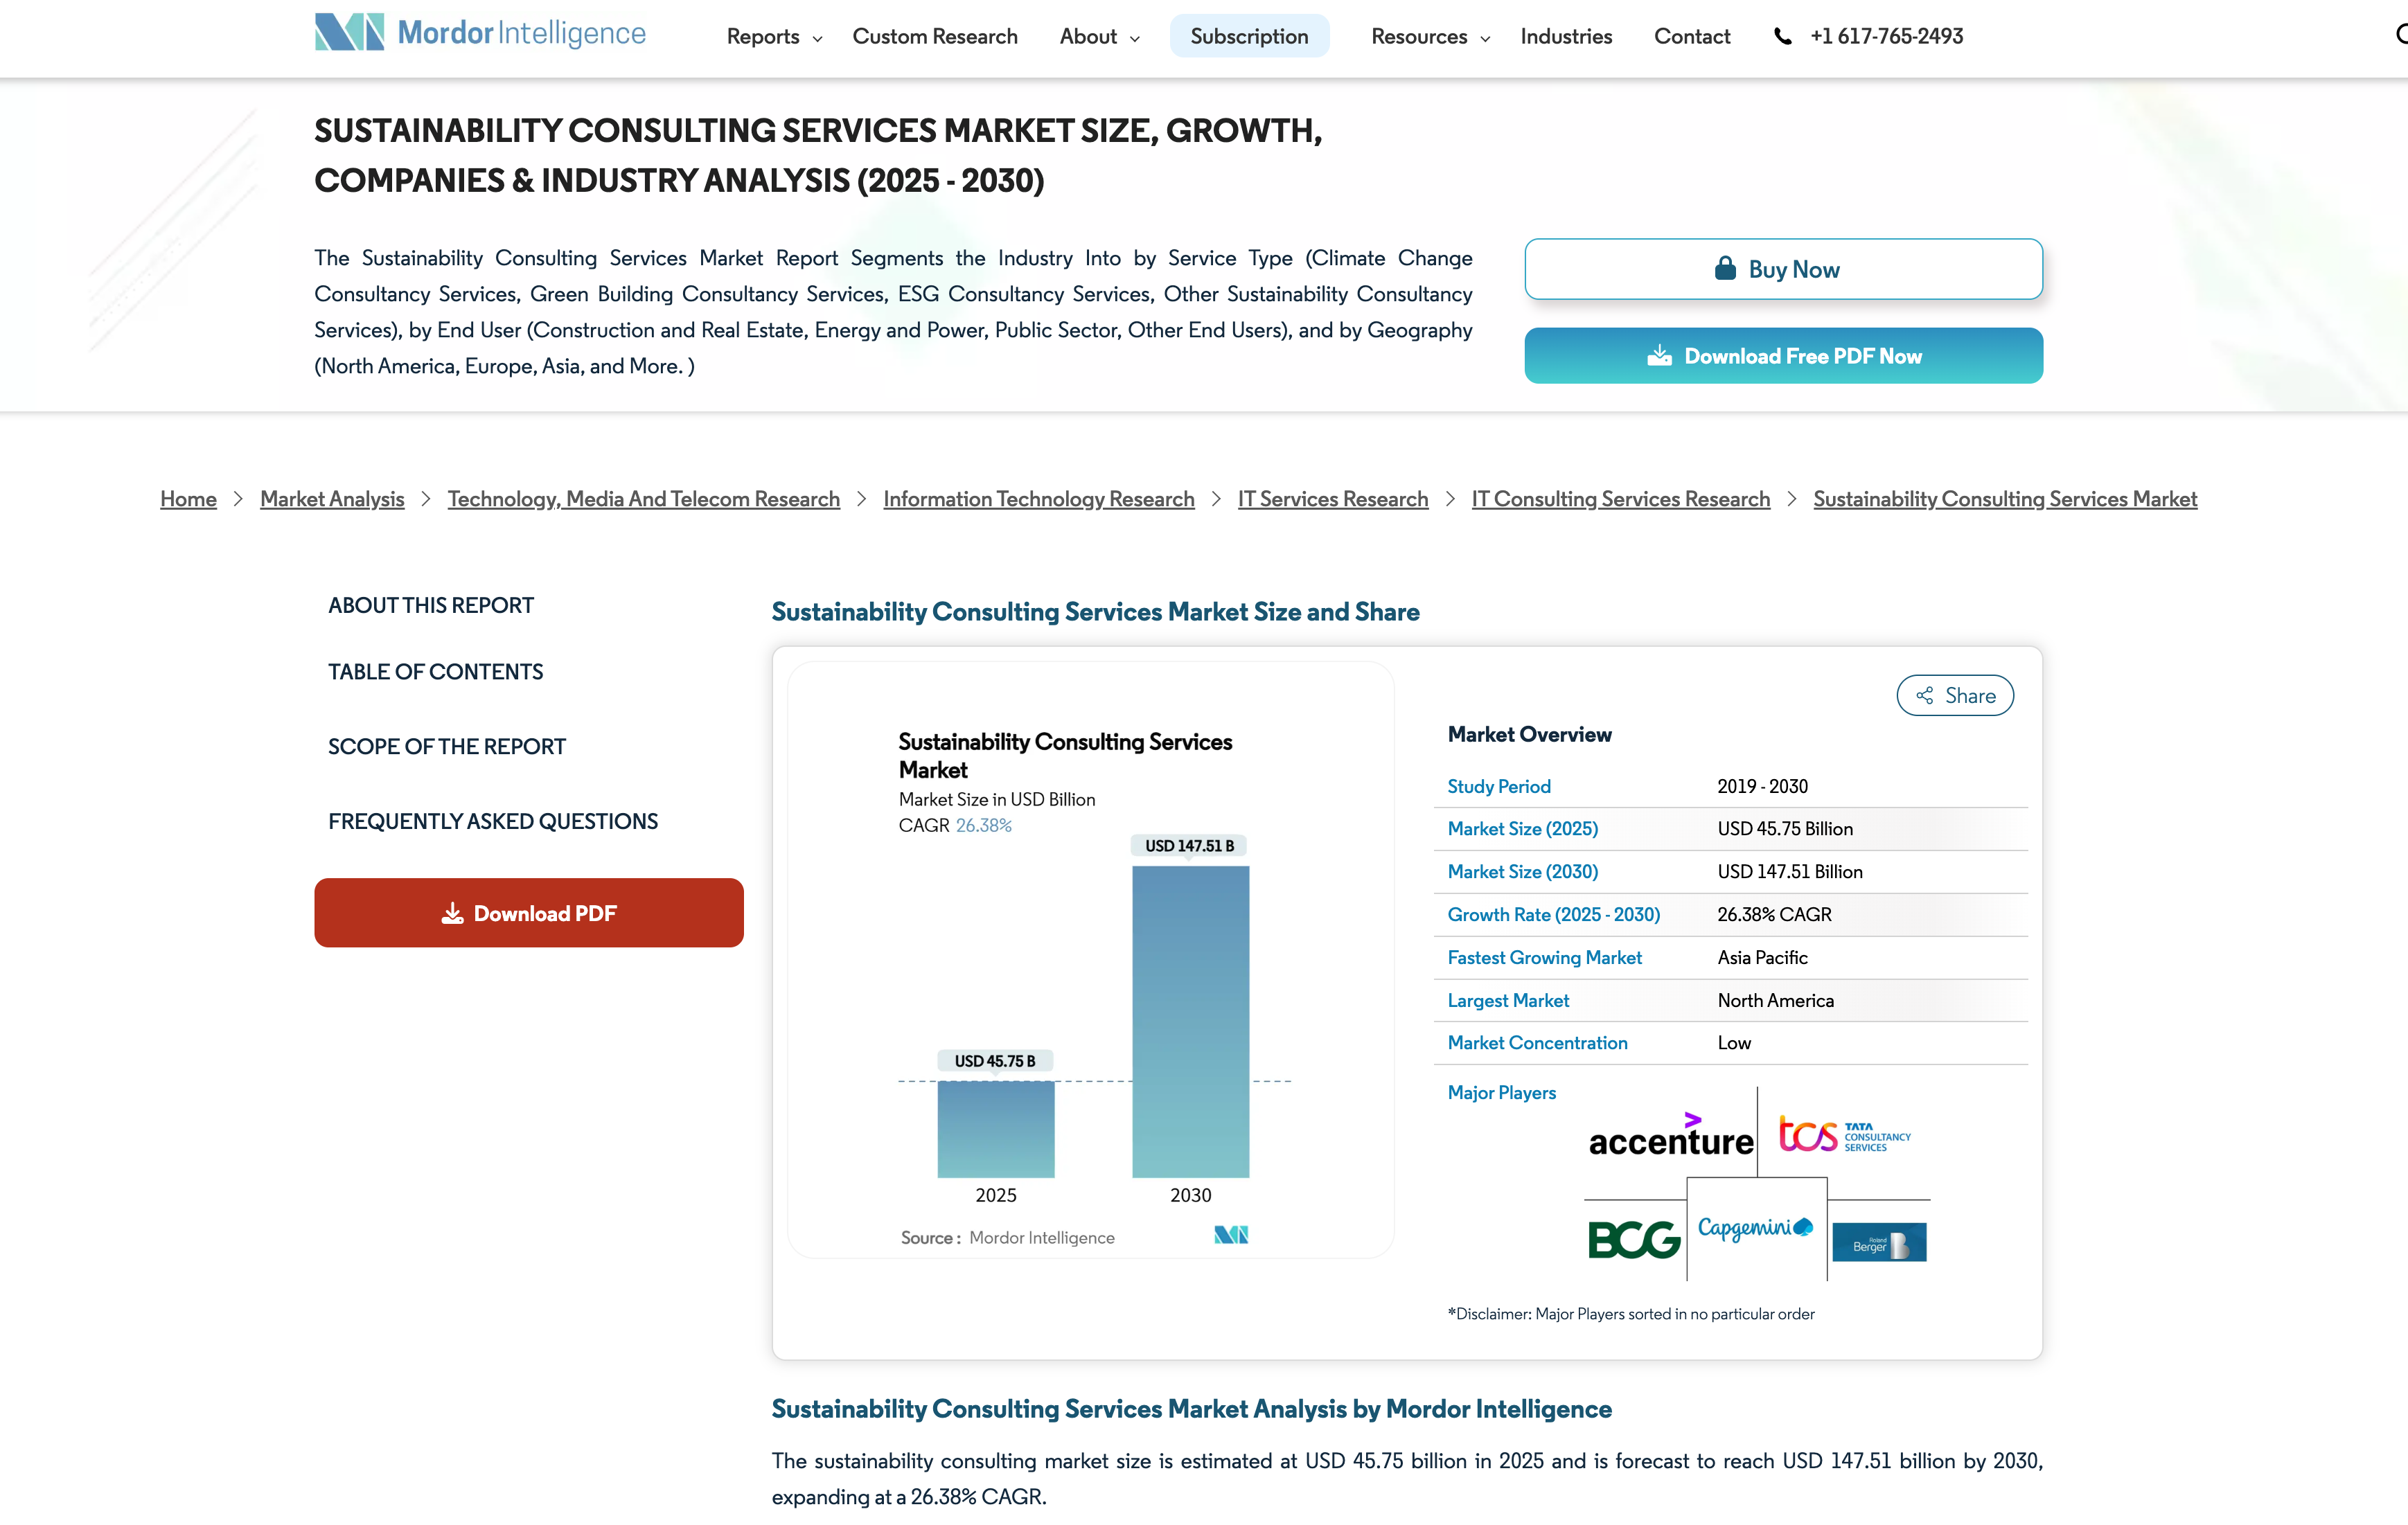
Task: Click the Capgemini logo
Action: tap(1755, 1228)
